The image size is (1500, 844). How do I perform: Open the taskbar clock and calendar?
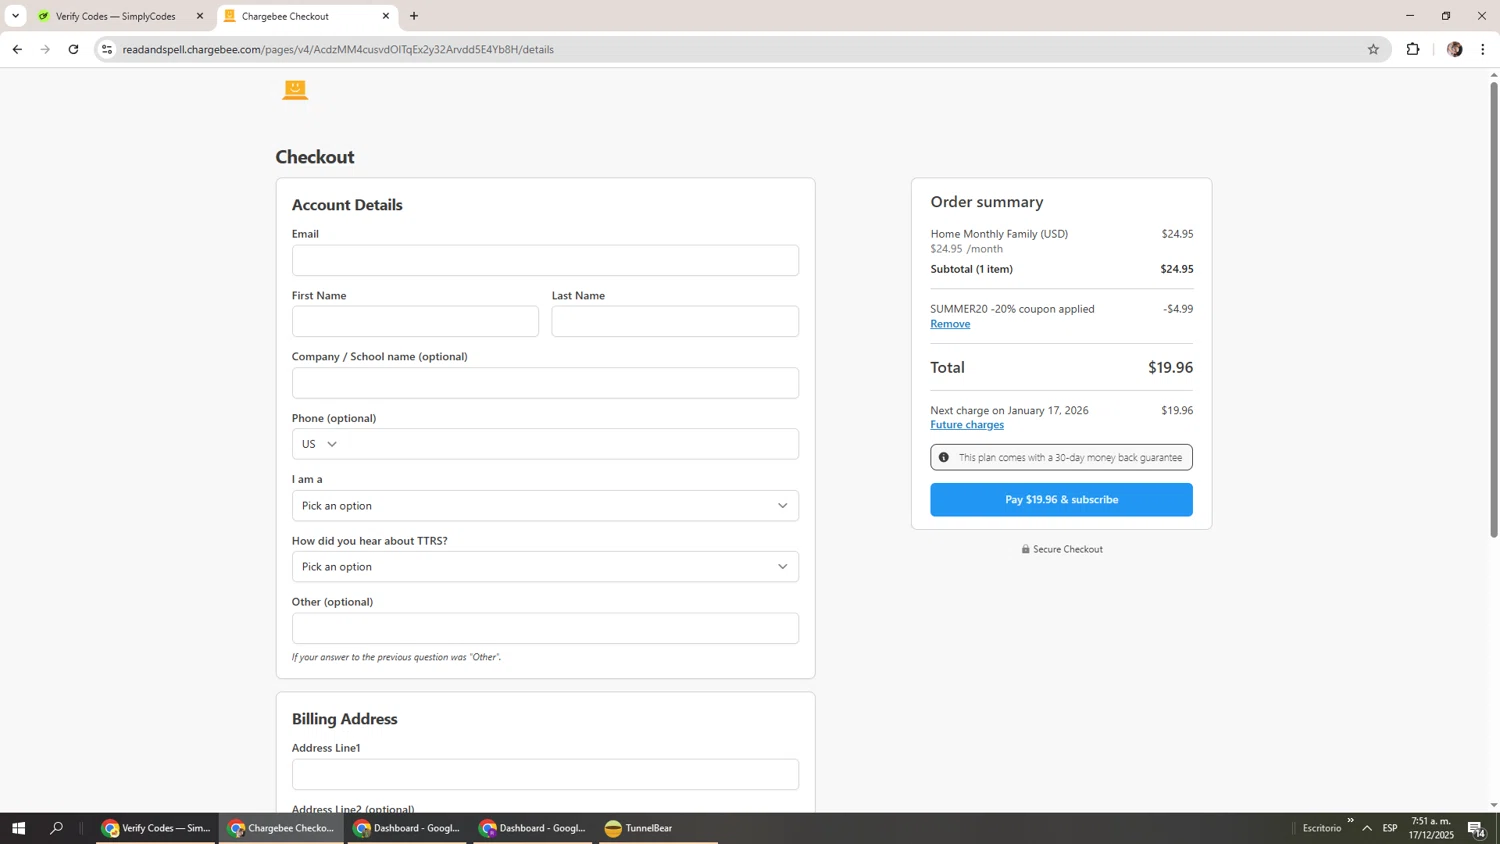(1430, 828)
